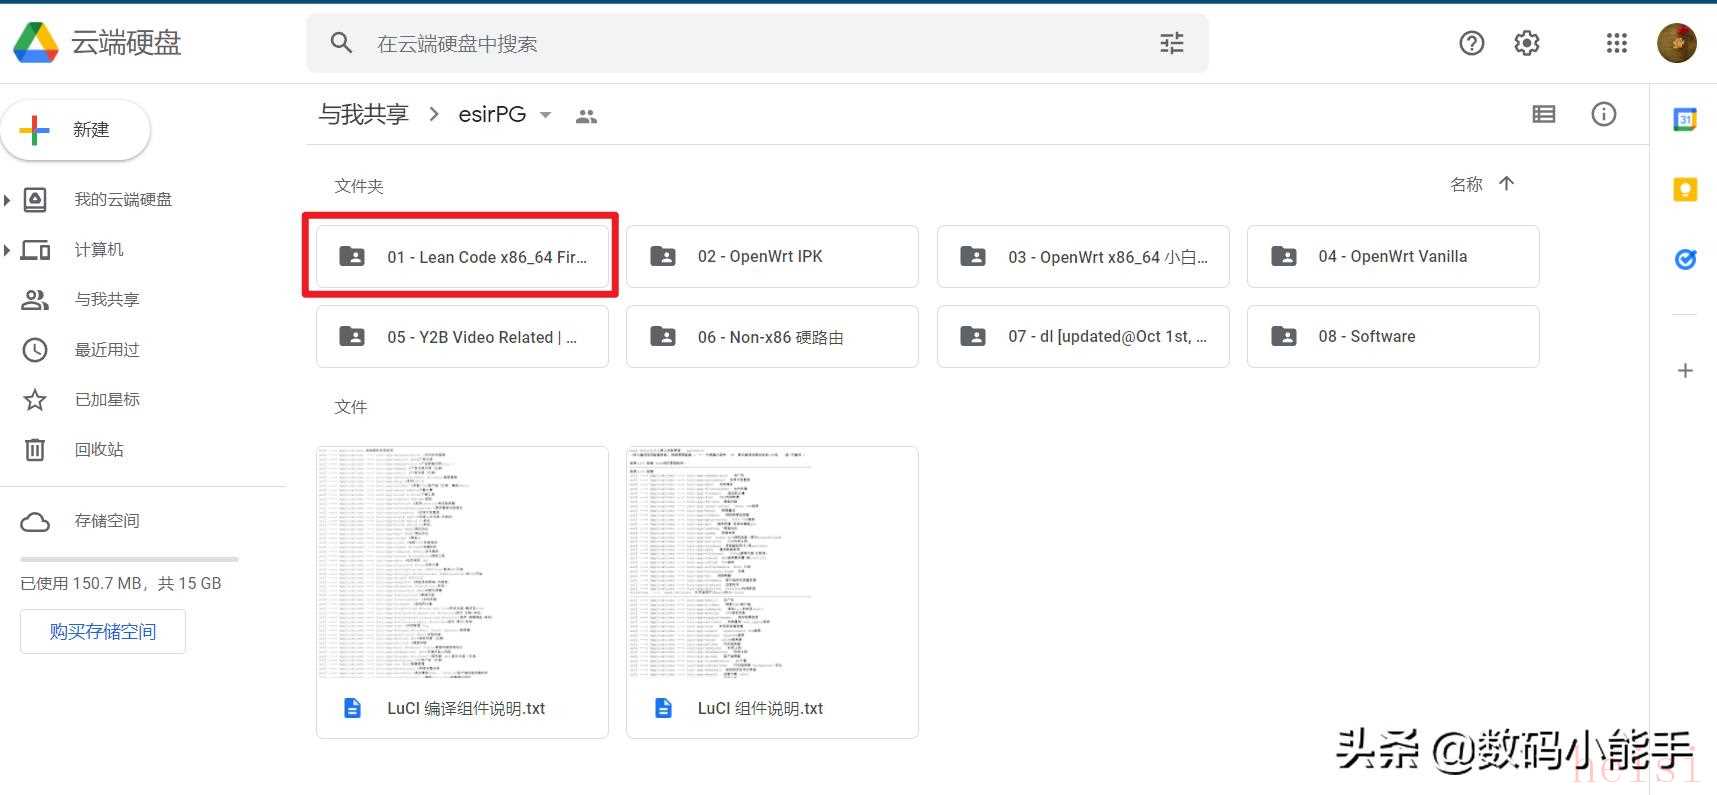Viewport: 1717px width, 795px height.
Task: Click 购买存储空间 button
Action: click(x=103, y=632)
